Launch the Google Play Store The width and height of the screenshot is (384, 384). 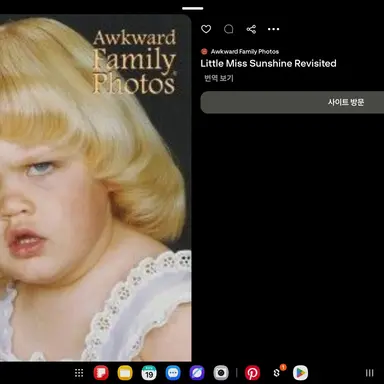(300, 373)
